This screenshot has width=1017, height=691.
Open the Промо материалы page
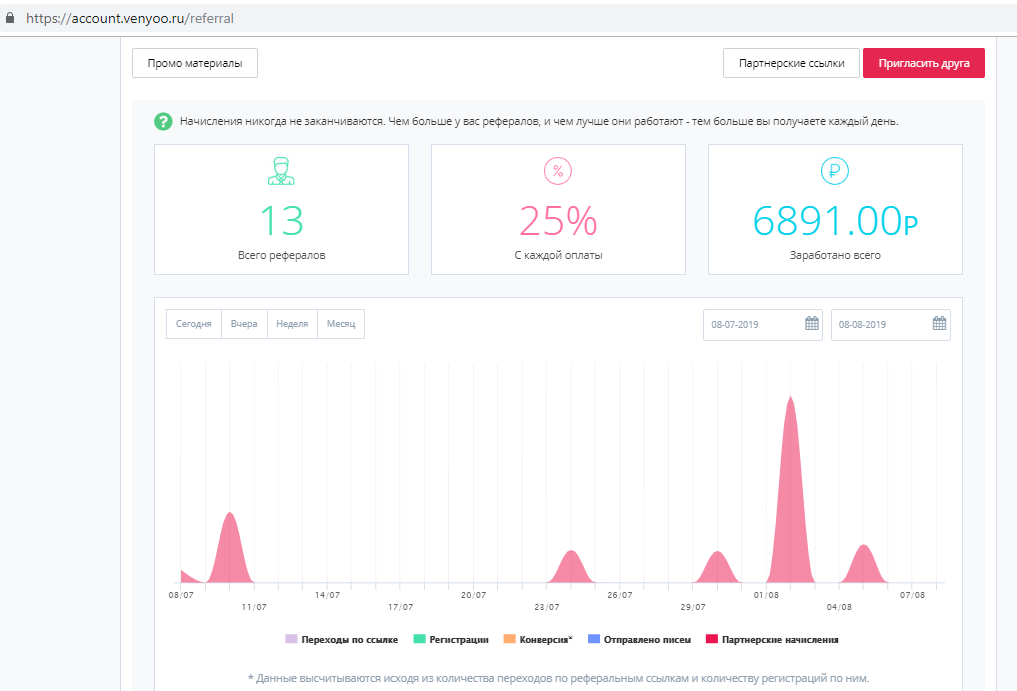click(x=195, y=63)
